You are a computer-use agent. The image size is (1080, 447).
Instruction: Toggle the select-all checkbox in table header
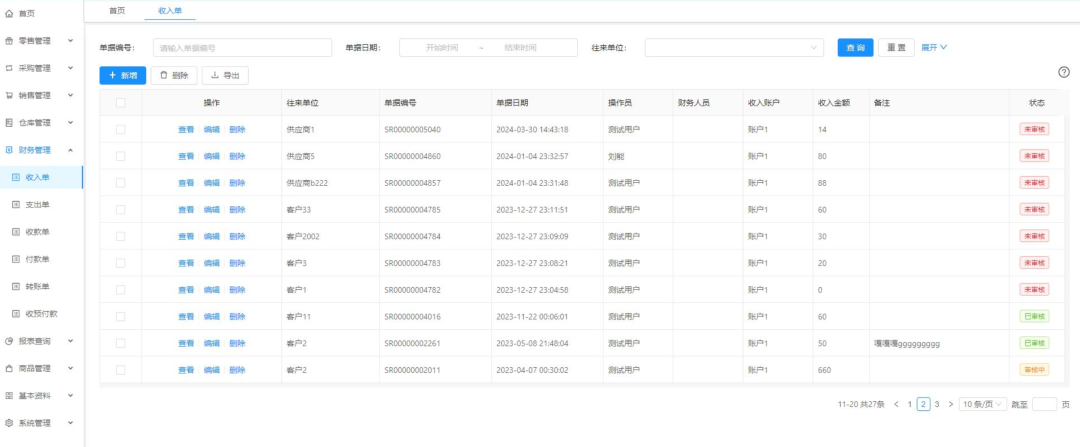[120, 103]
